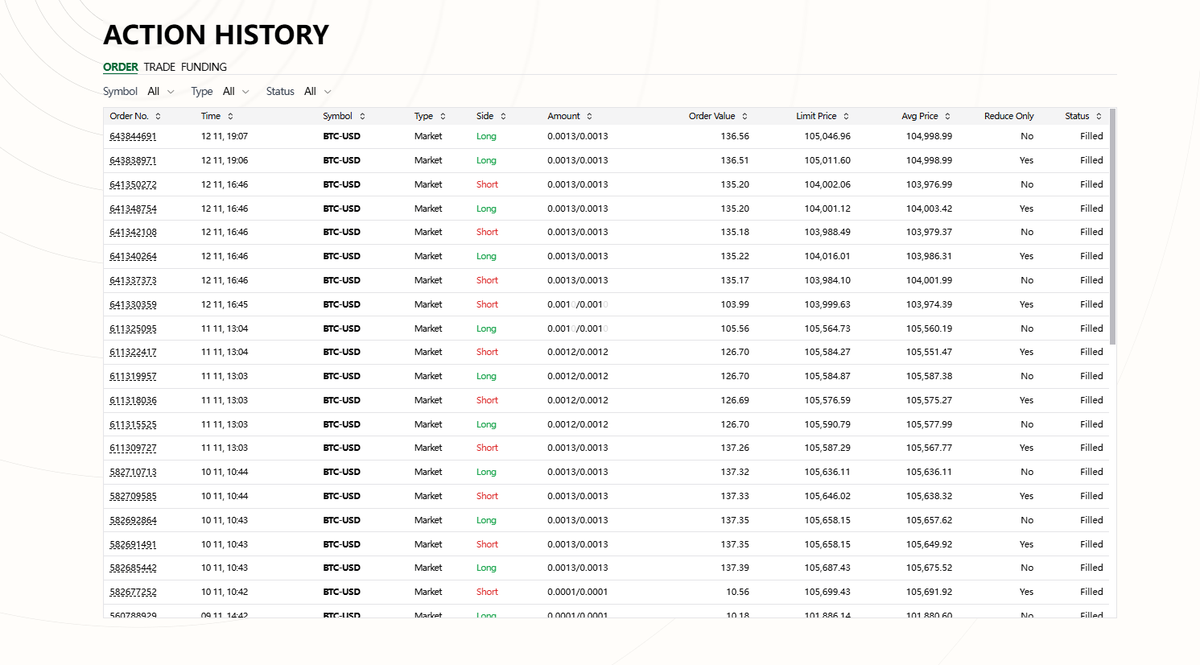The image size is (1200, 665).
Task: Sort table by Side column
Action: (491, 116)
